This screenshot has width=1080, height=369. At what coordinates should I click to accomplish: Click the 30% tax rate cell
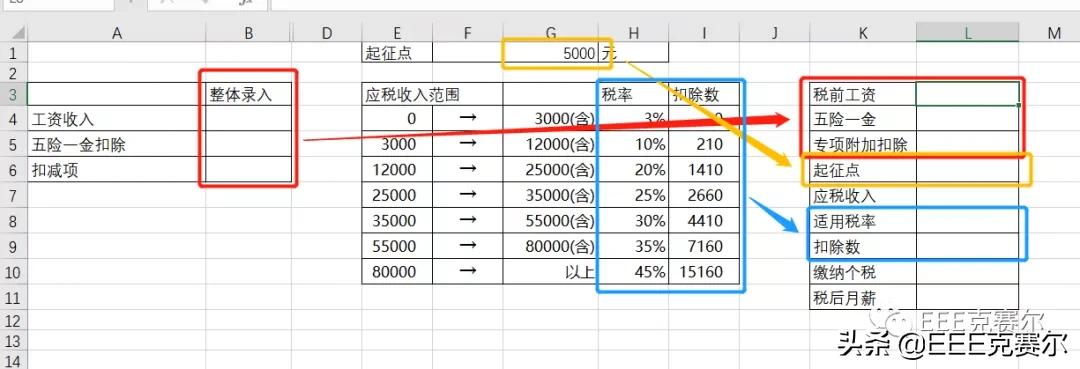[633, 221]
